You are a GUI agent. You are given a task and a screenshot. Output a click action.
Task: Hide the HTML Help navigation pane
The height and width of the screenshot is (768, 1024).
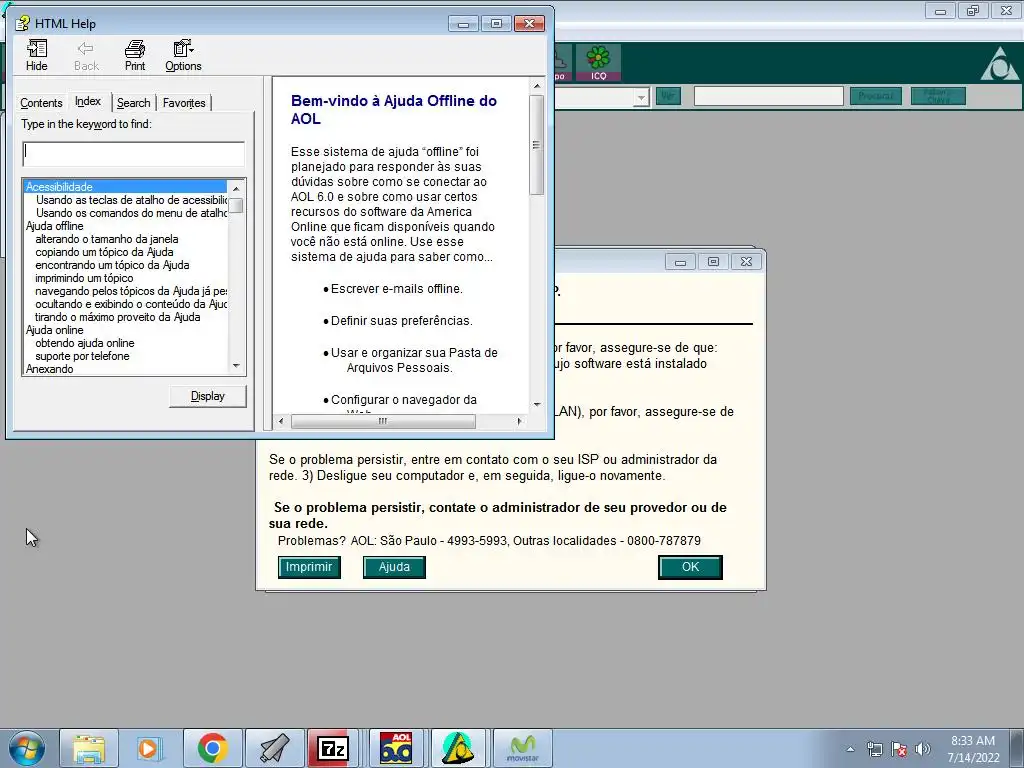pos(37,56)
